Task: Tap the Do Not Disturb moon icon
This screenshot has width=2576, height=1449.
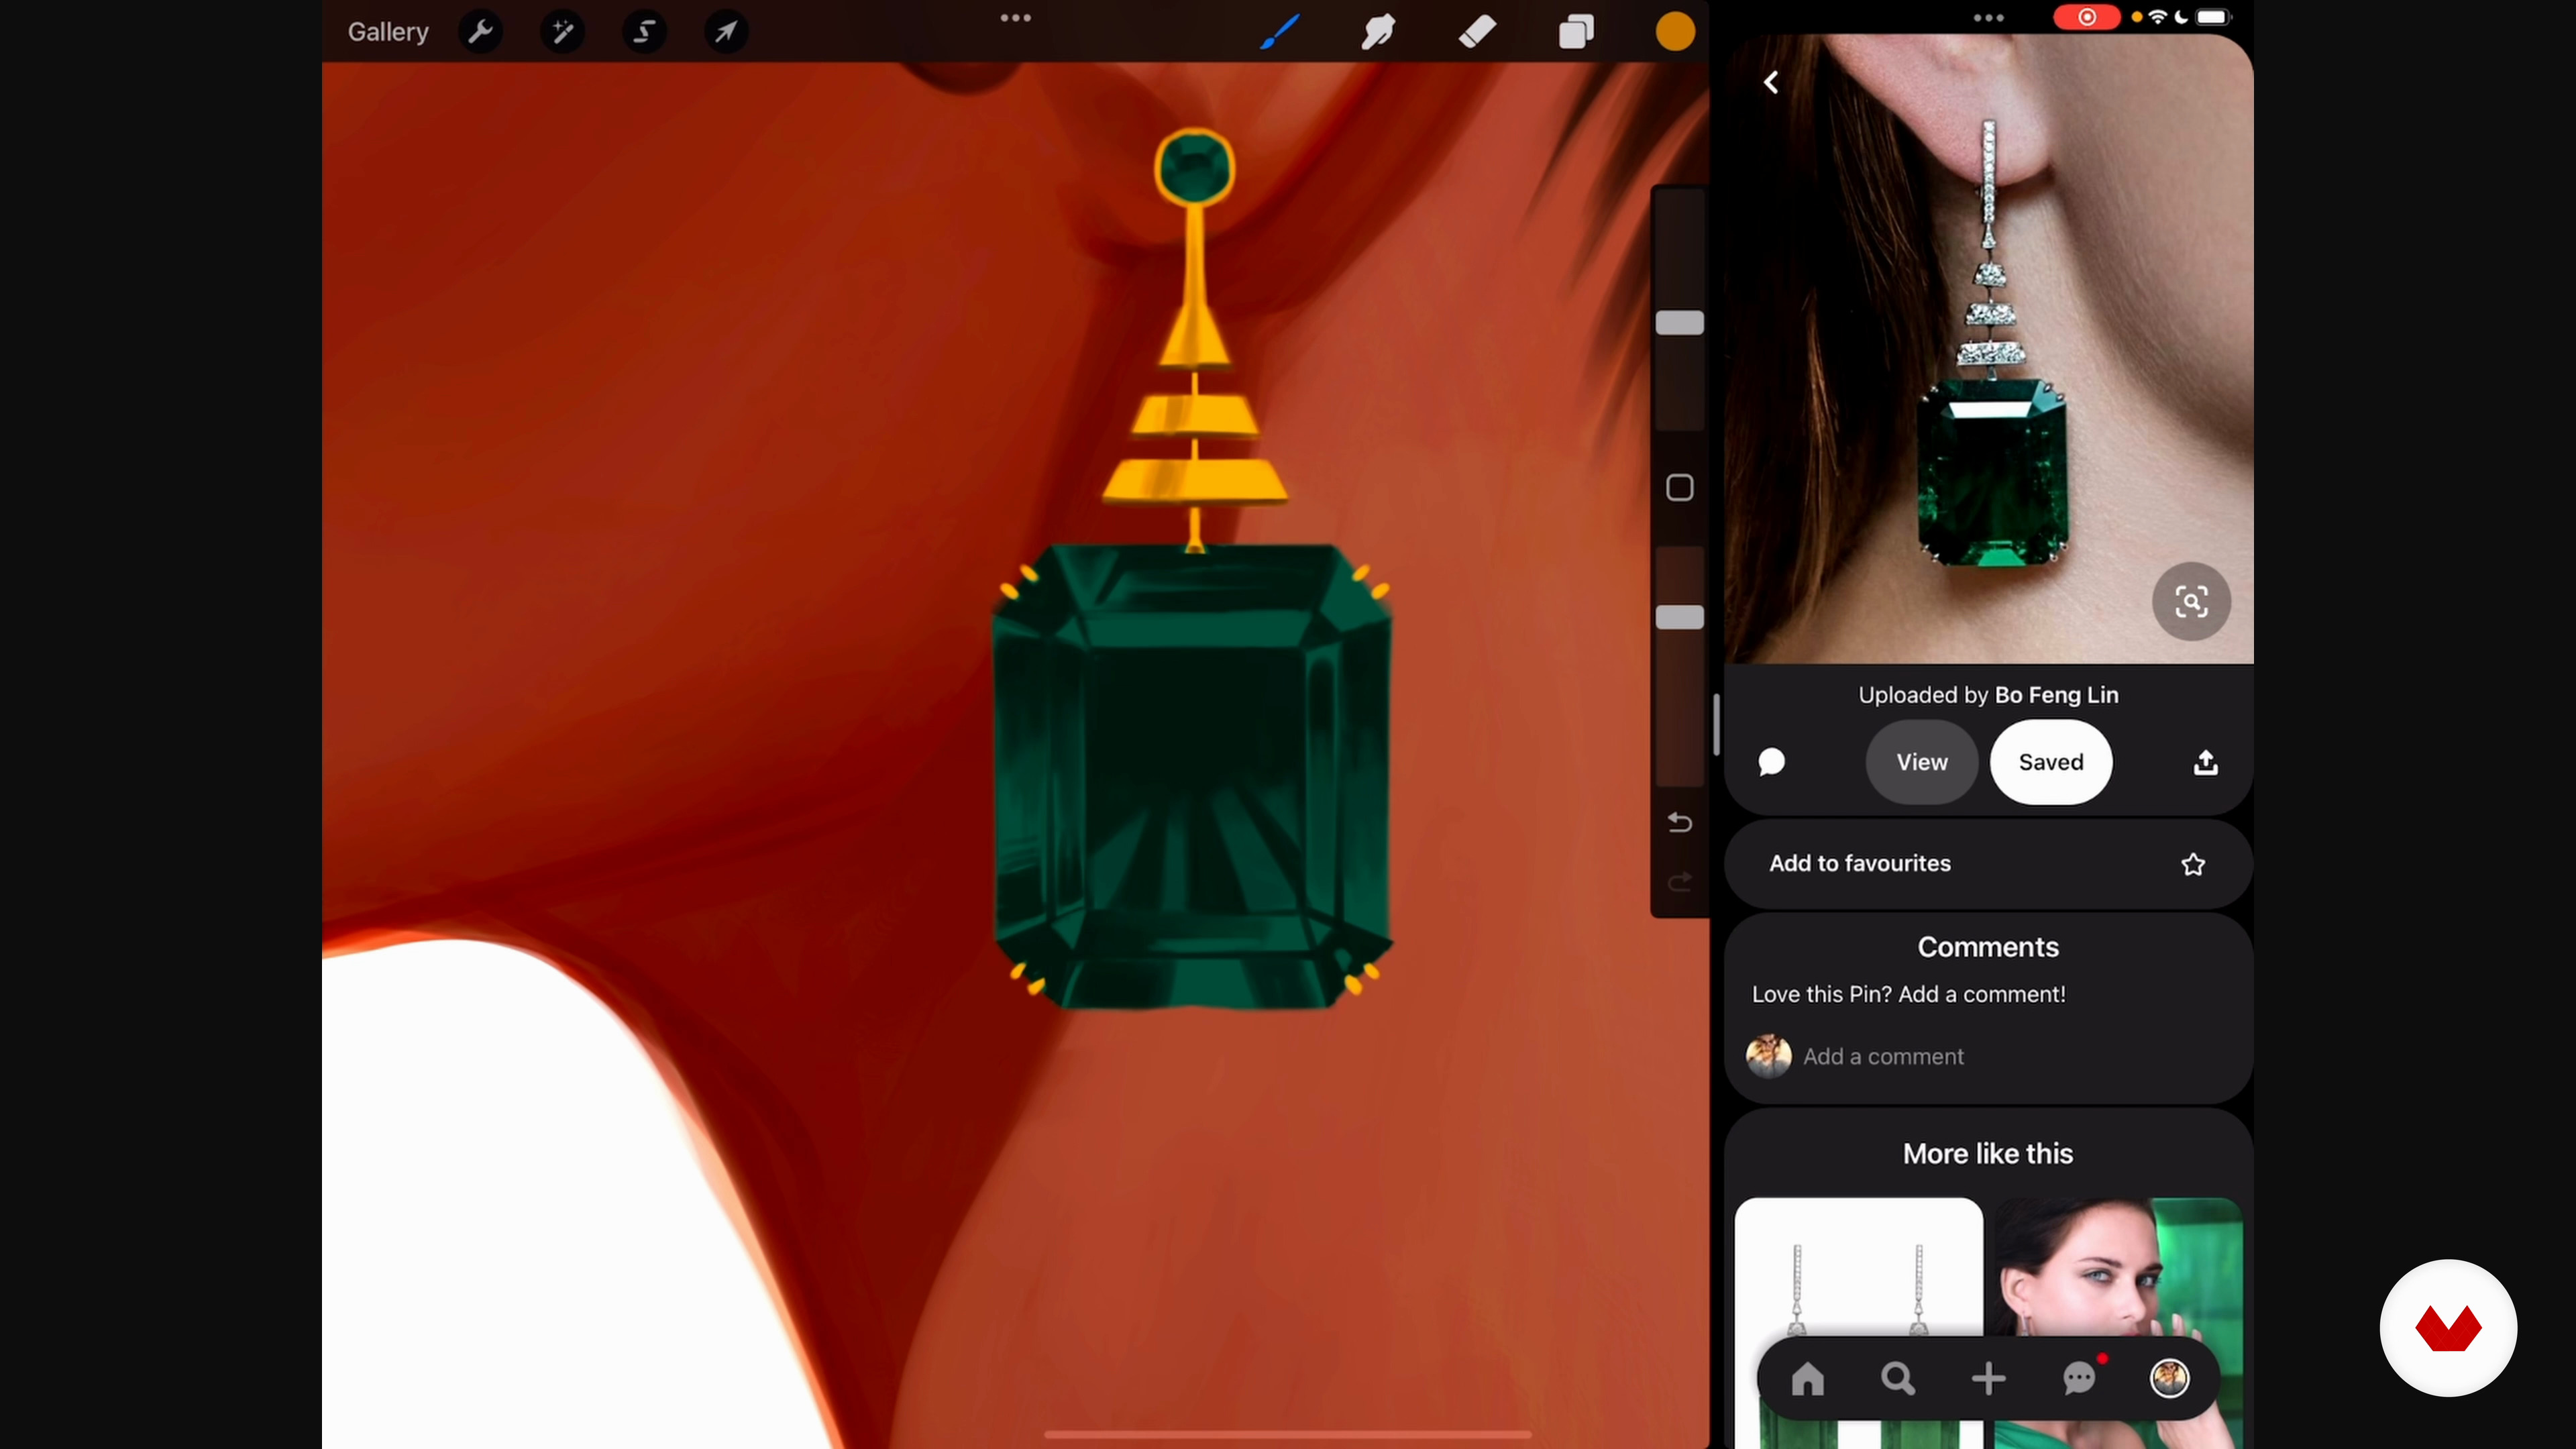Action: click(x=2181, y=17)
